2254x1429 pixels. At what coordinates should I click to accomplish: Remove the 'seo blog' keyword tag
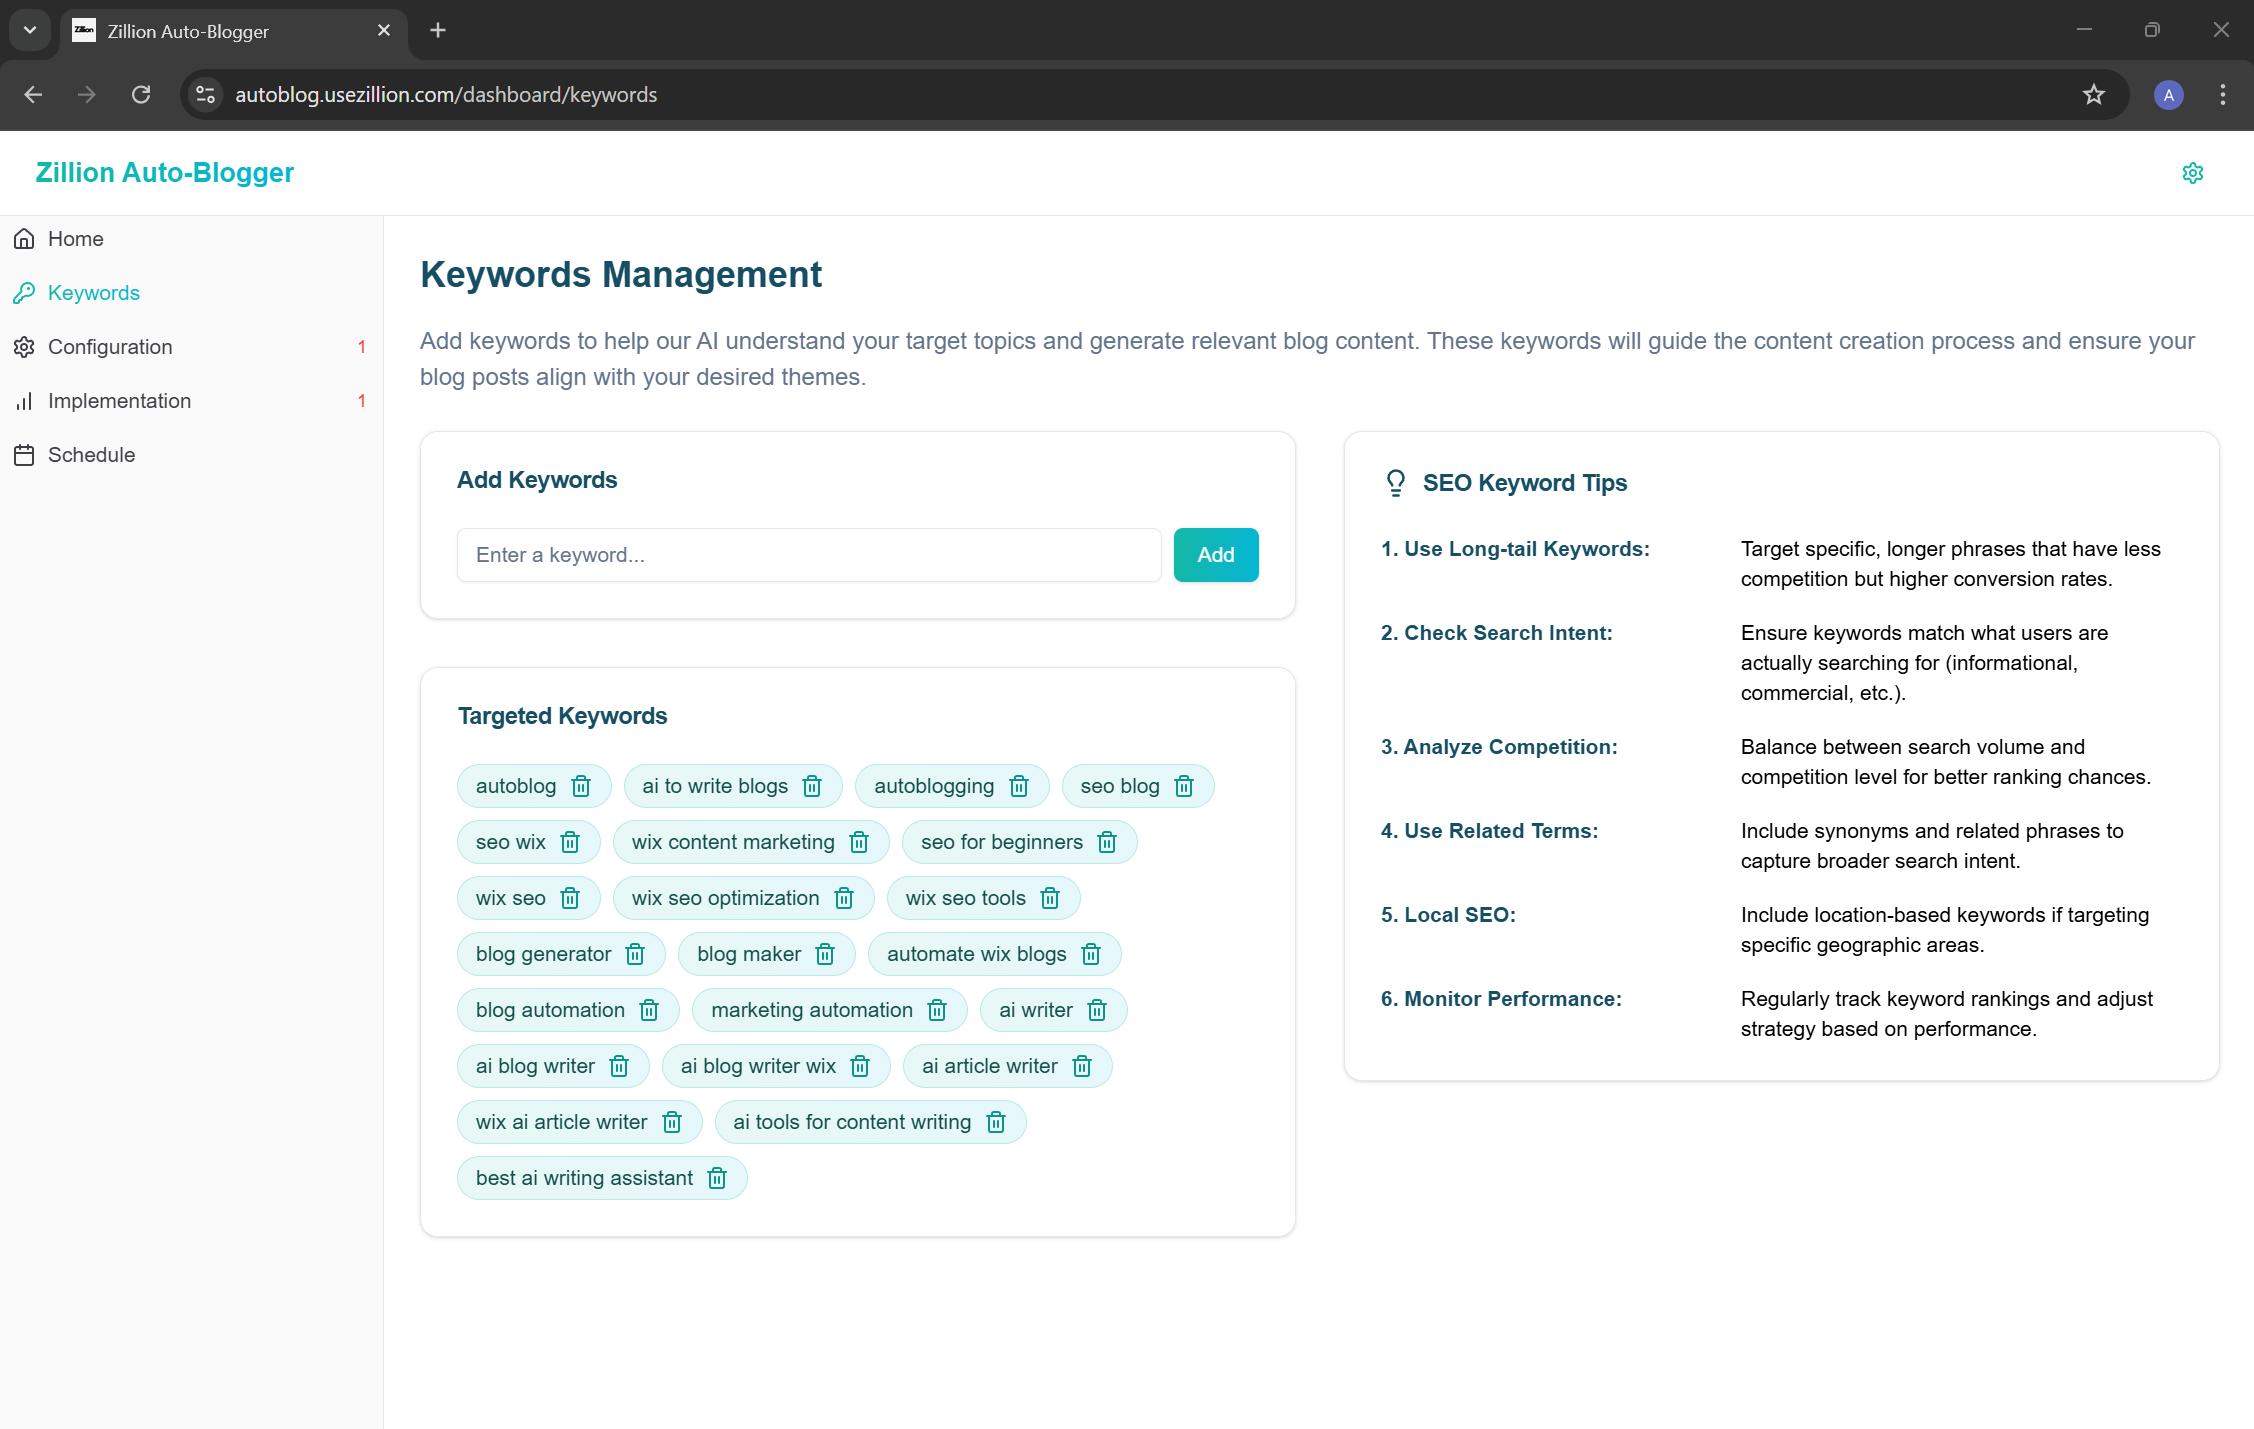(x=1184, y=786)
